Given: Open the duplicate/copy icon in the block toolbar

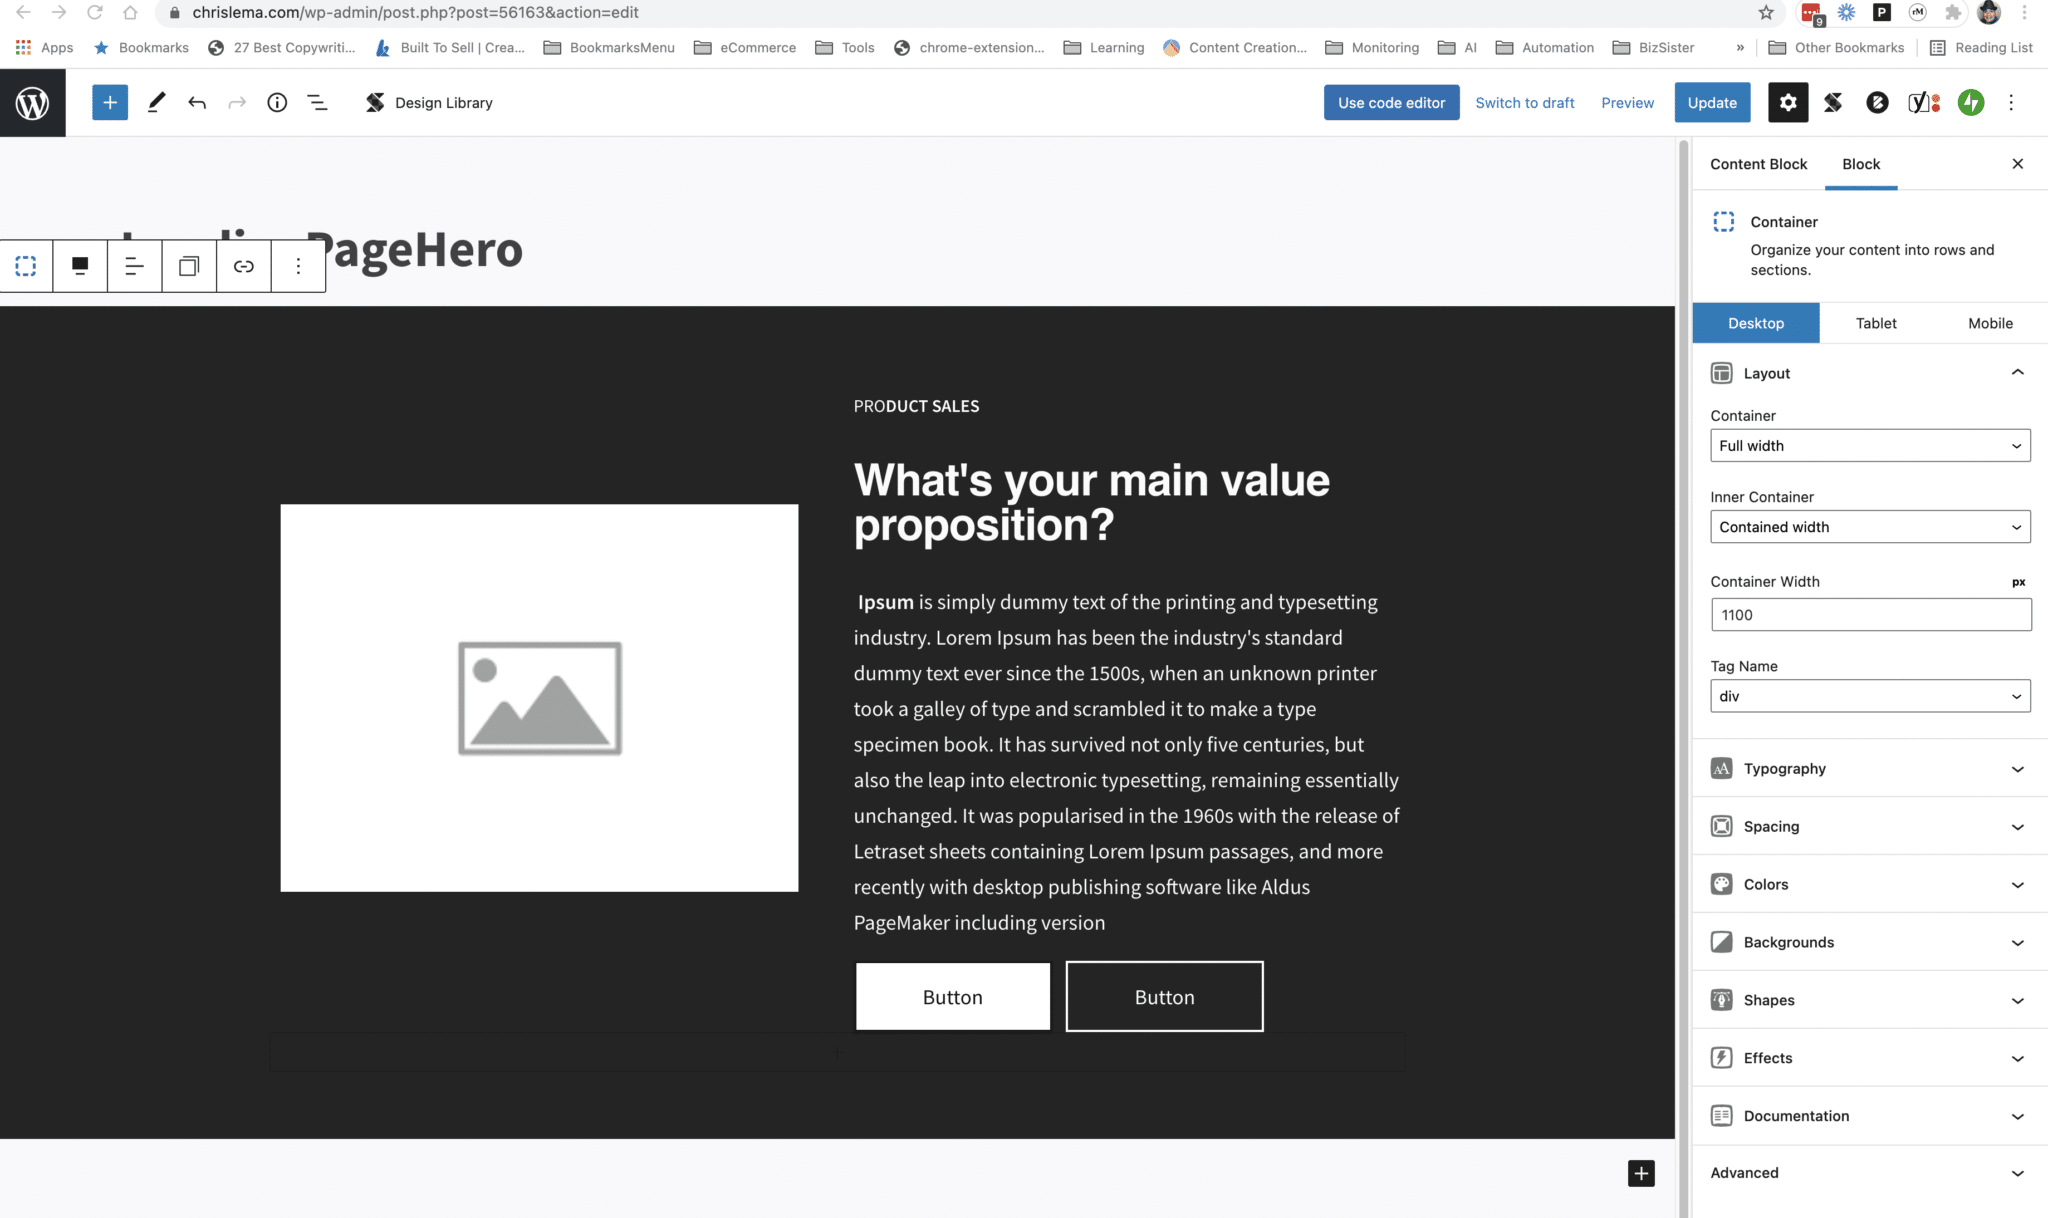Looking at the screenshot, I should 189,266.
